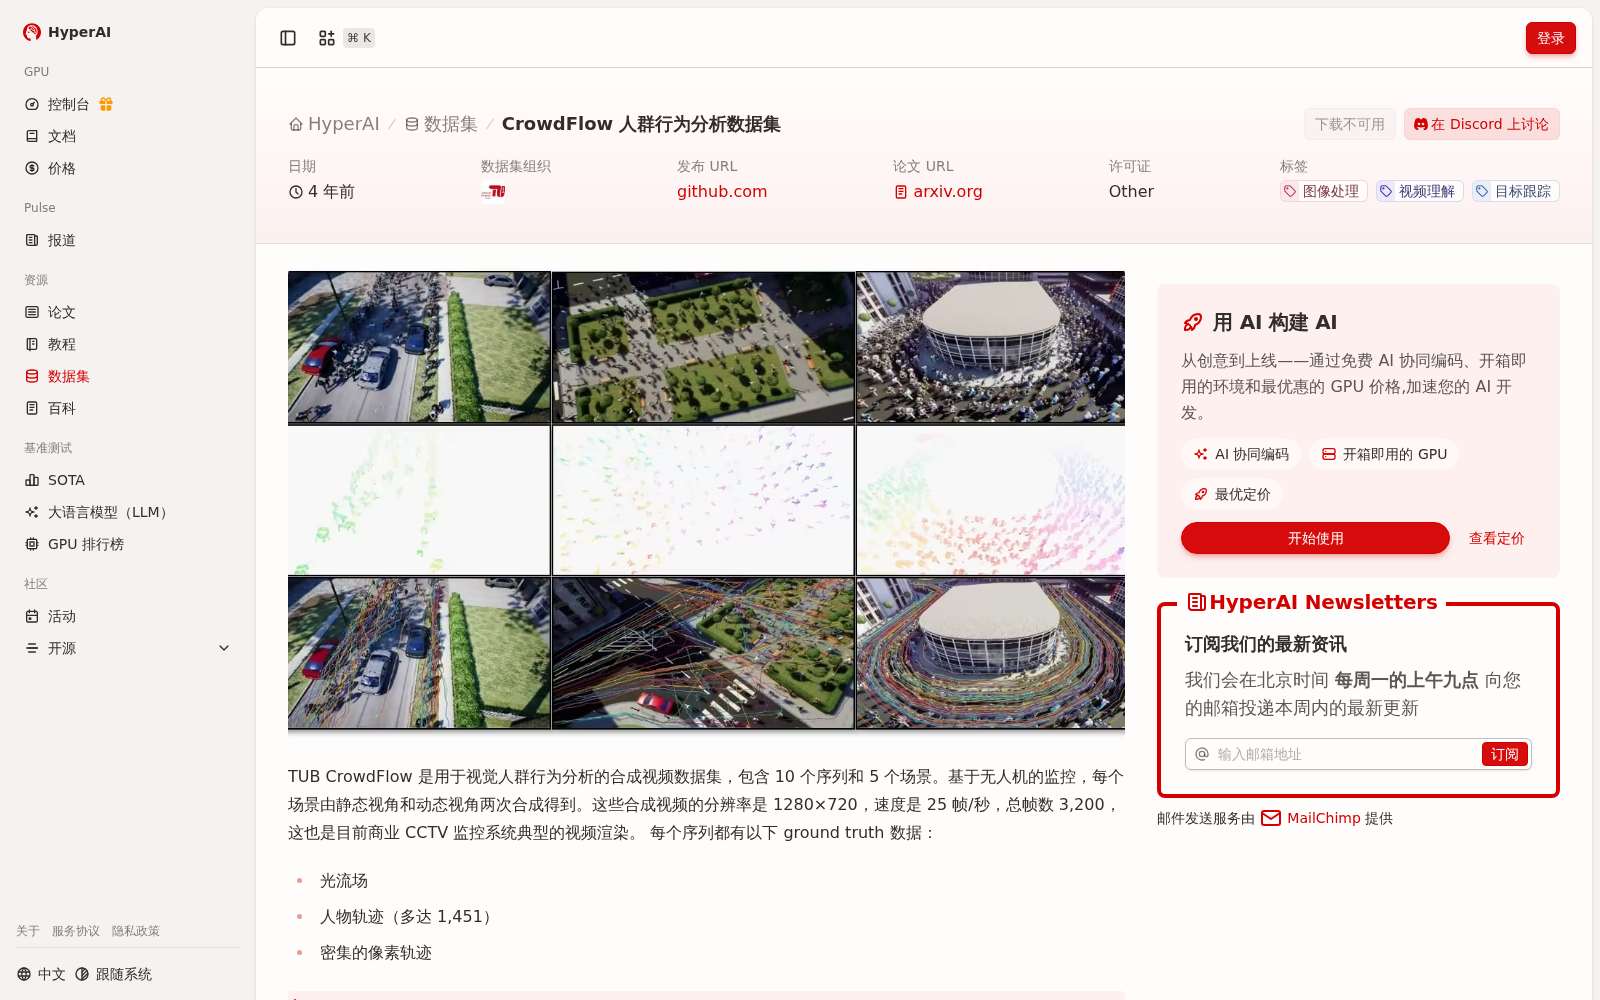Click the CrowdFlow dataset preview image
The image size is (1600, 1000).
point(706,501)
